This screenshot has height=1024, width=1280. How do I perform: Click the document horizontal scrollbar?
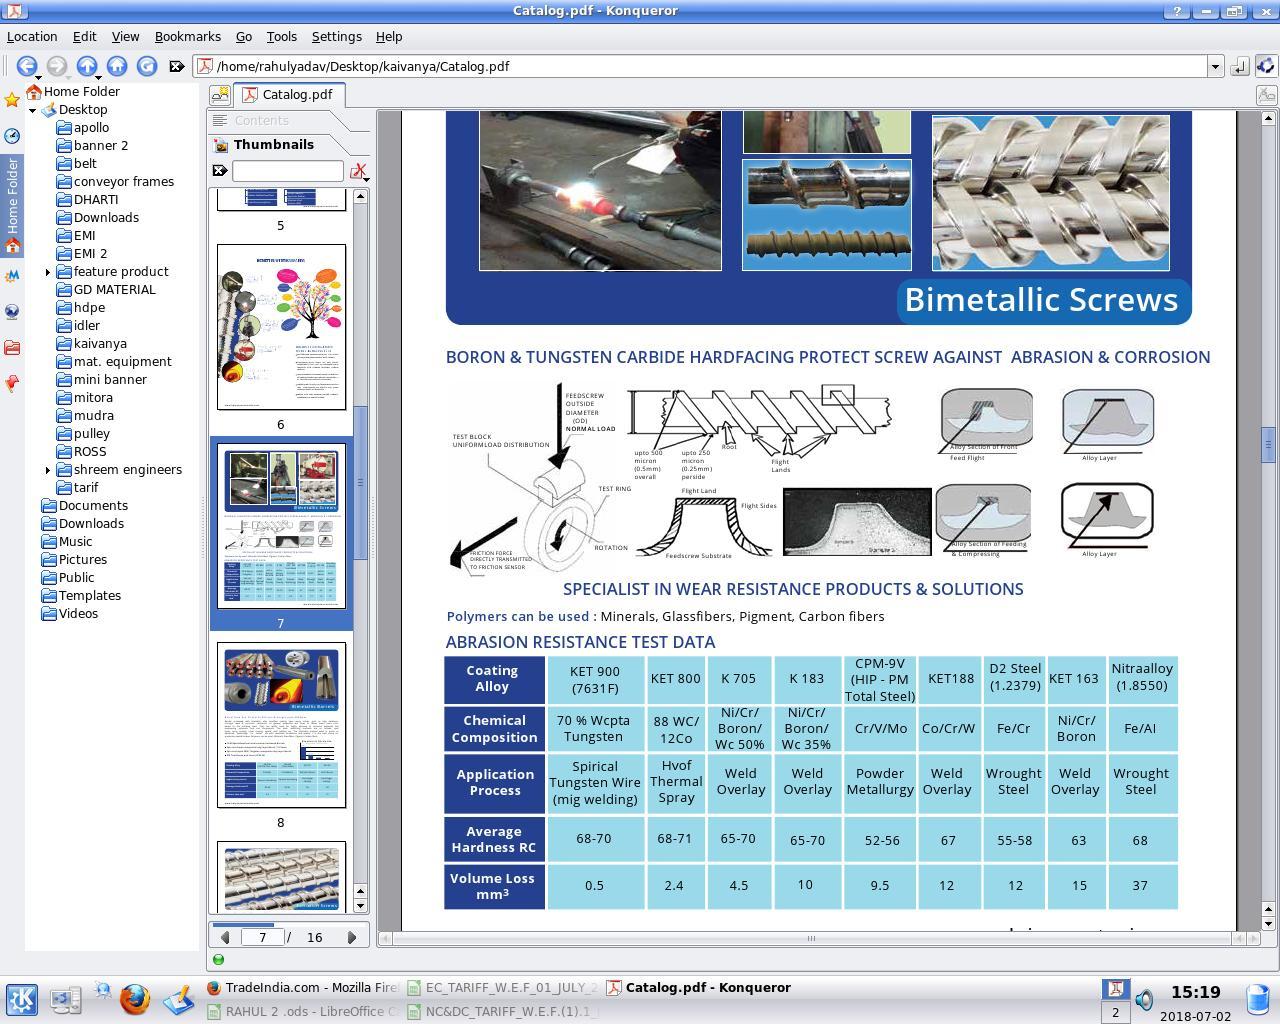coord(811,938)
